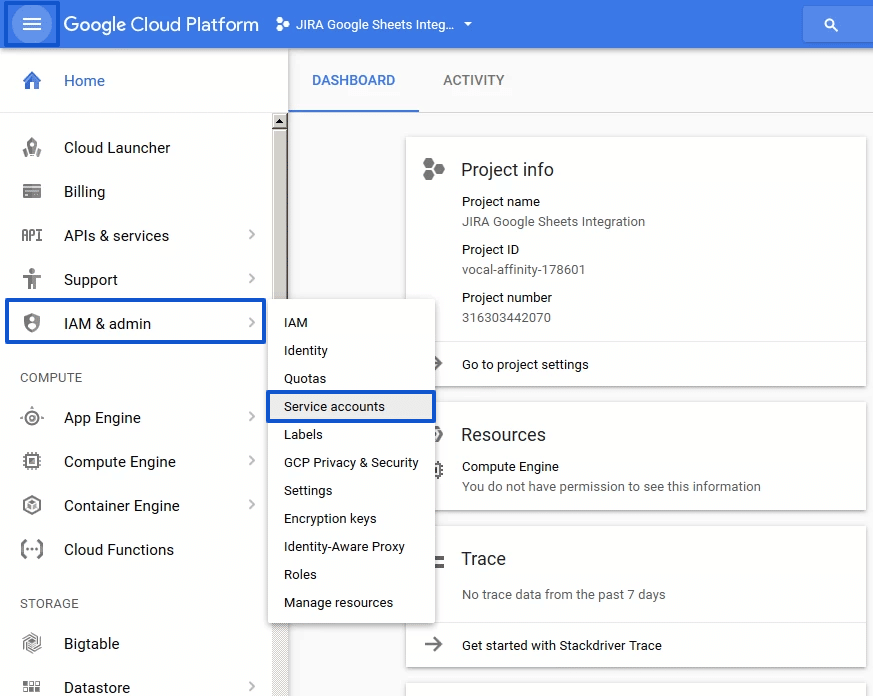Click the Project info hexagons icon
873x696 pixels.
pyautogui.click(x=434, y=169)
